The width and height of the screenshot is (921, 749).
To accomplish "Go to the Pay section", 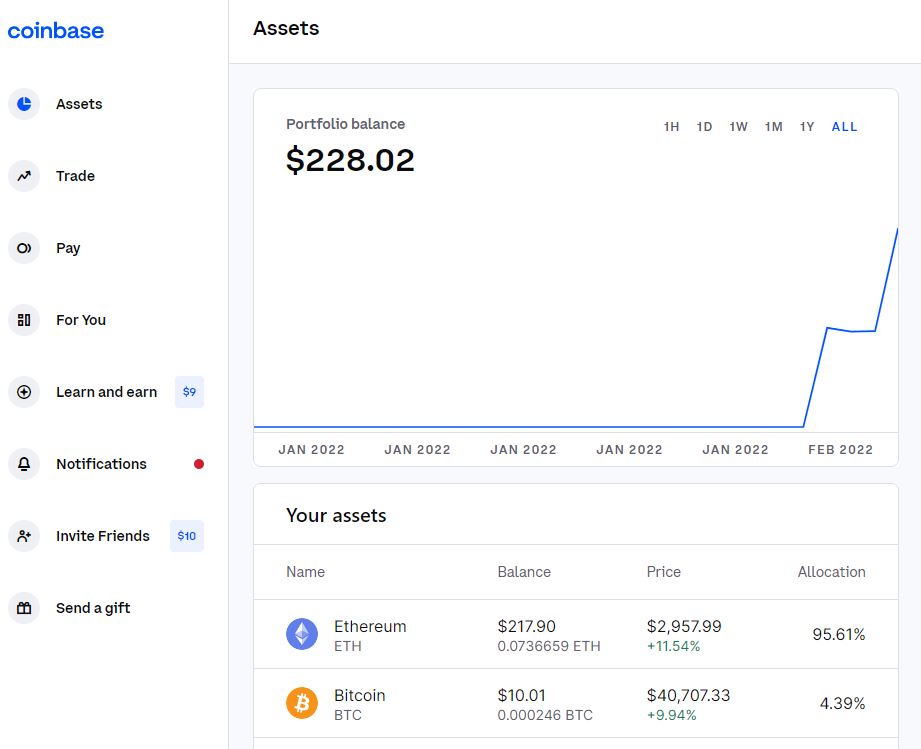I will click(68, 248).
